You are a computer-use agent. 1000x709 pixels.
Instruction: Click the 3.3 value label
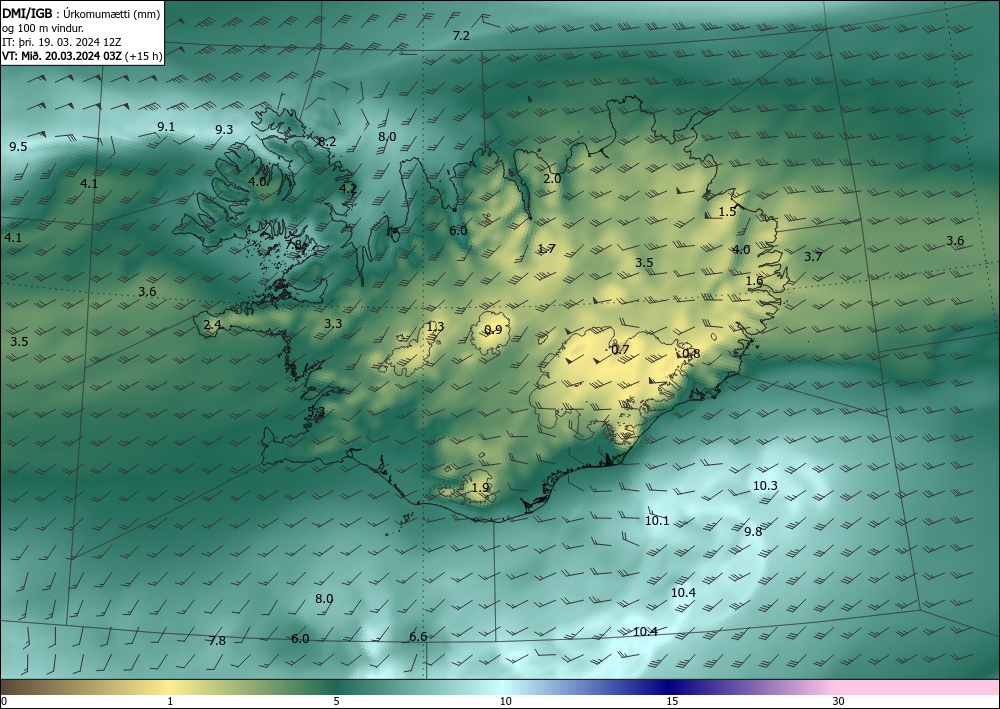click(333, 323)
